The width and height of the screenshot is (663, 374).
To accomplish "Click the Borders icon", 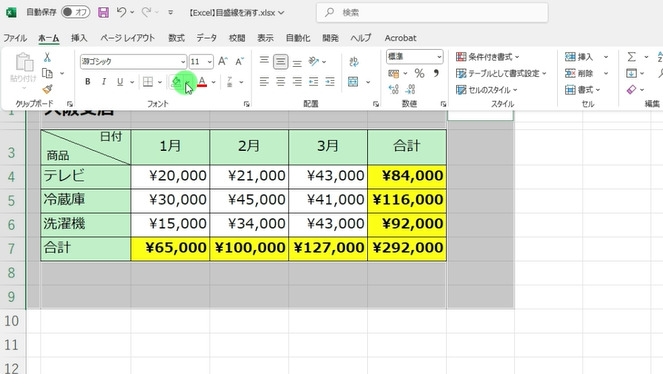I will 148,82.
